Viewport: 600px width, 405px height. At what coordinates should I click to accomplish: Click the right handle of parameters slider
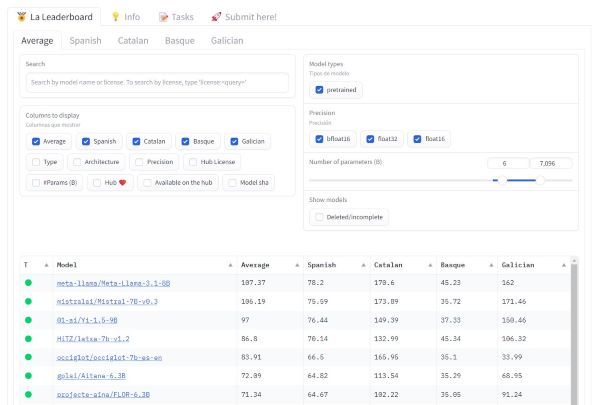tap(540, 181)
